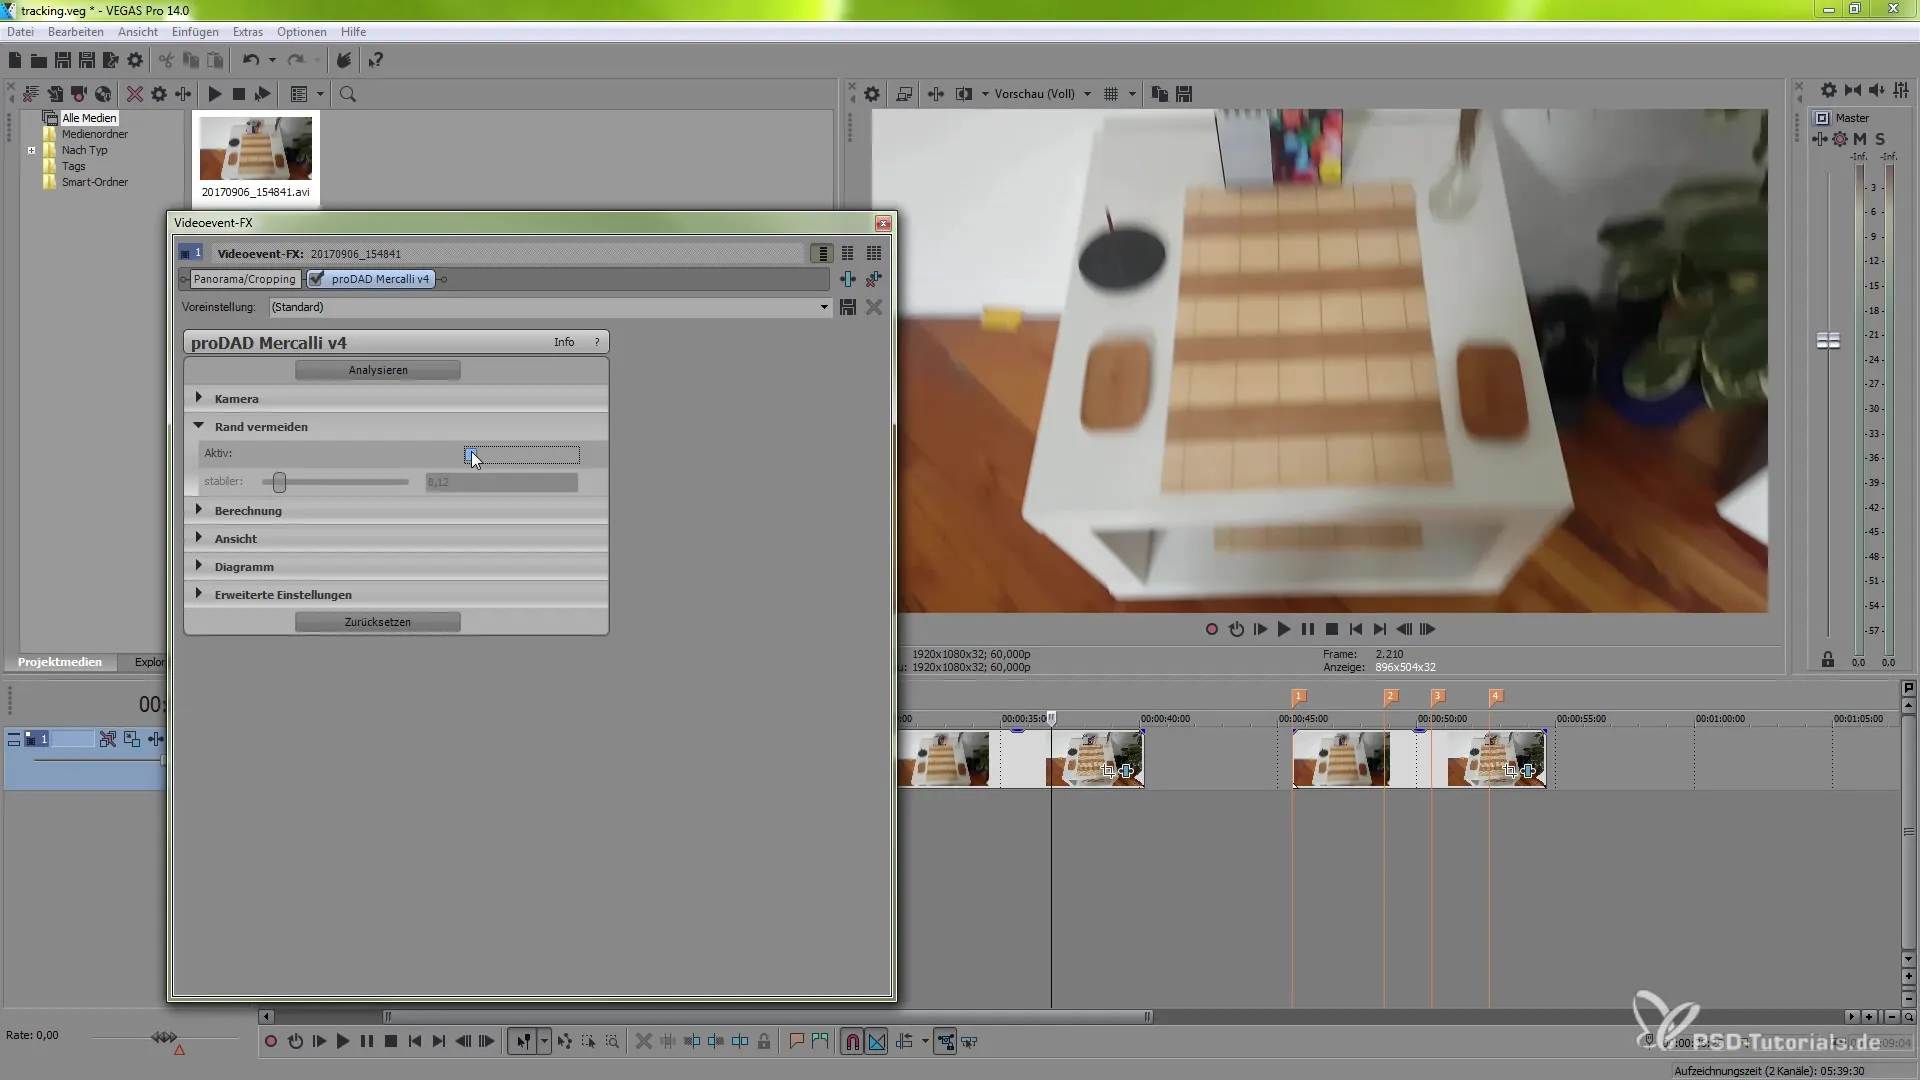The image size is (1920, 1080).
Task: Insert a marker via bottom toolbar
Action: point(797,1042)
